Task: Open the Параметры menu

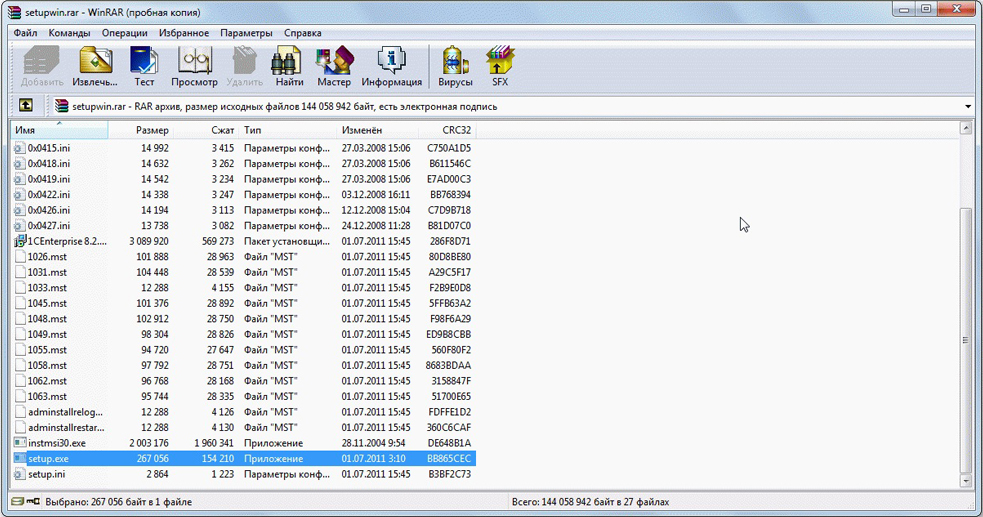Action: pos(246,33)
